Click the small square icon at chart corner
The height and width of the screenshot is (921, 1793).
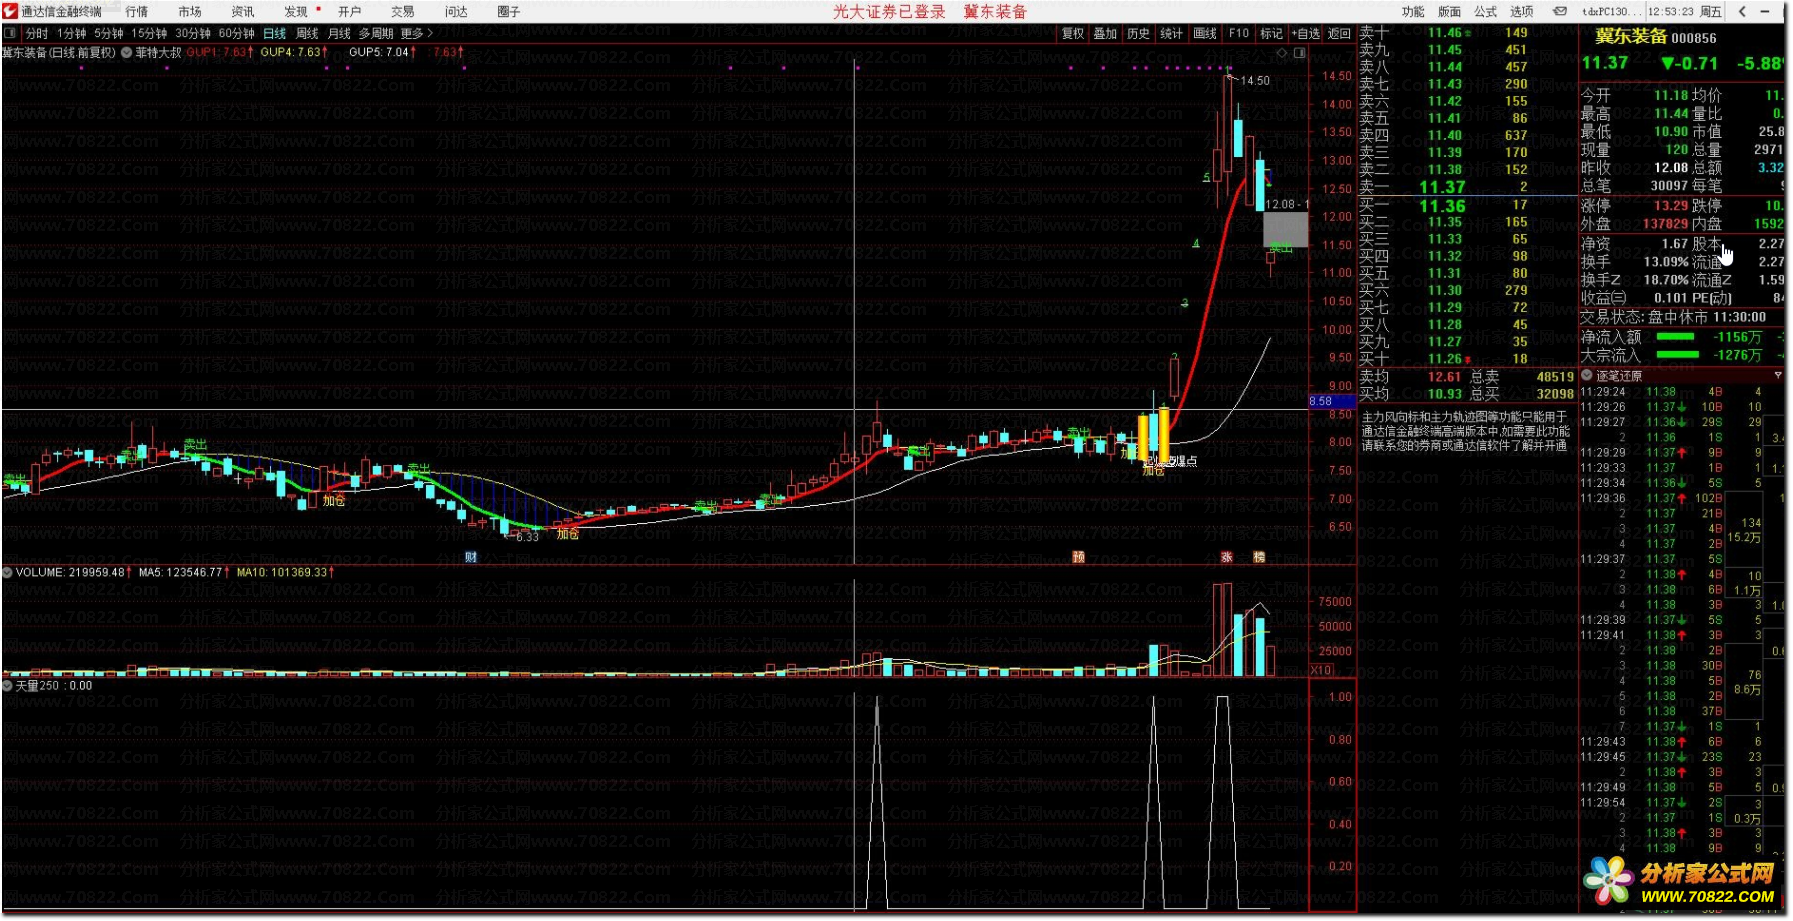pyautogui.click(x=1300, y=53)
